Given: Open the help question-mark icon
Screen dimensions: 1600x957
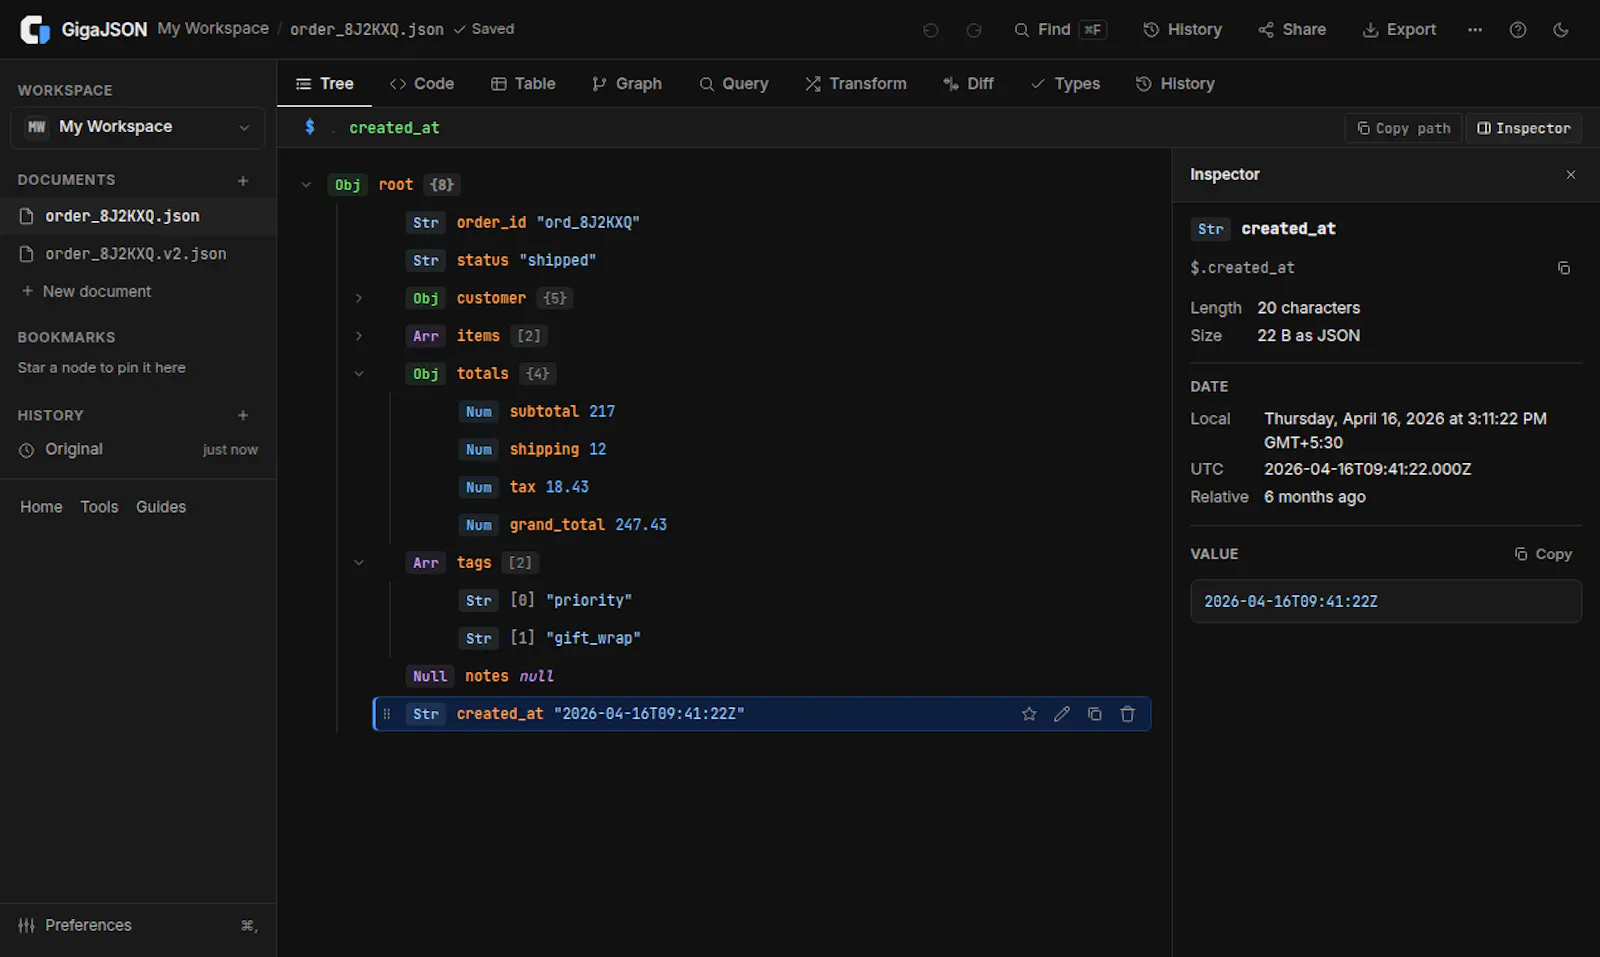Looking at the screenshot, I should coord(1518,30).
